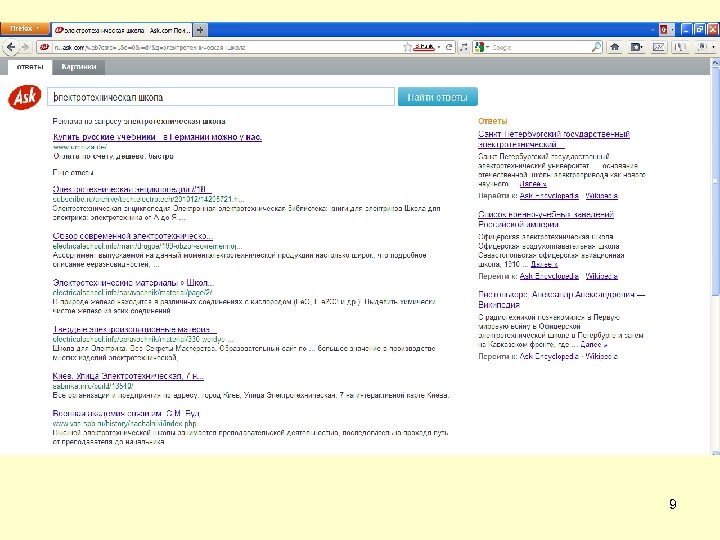Open the bookmarks menu icon
Viewport: 720px width, 540px height.
pyautogui.click(x=636, y=47)
